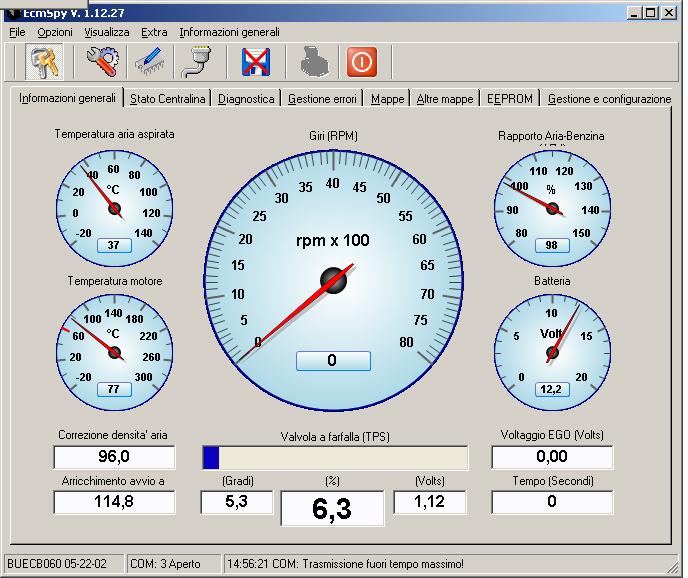Open the Gestione errori tab
This screenshot has height=578, width=688.
click(x=322, y=99)
